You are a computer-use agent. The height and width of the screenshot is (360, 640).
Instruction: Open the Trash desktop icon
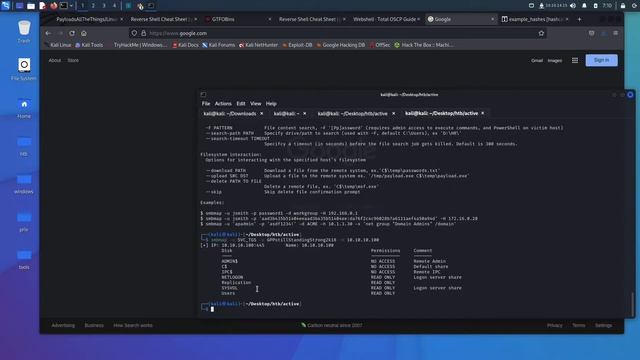pos(24,32)
